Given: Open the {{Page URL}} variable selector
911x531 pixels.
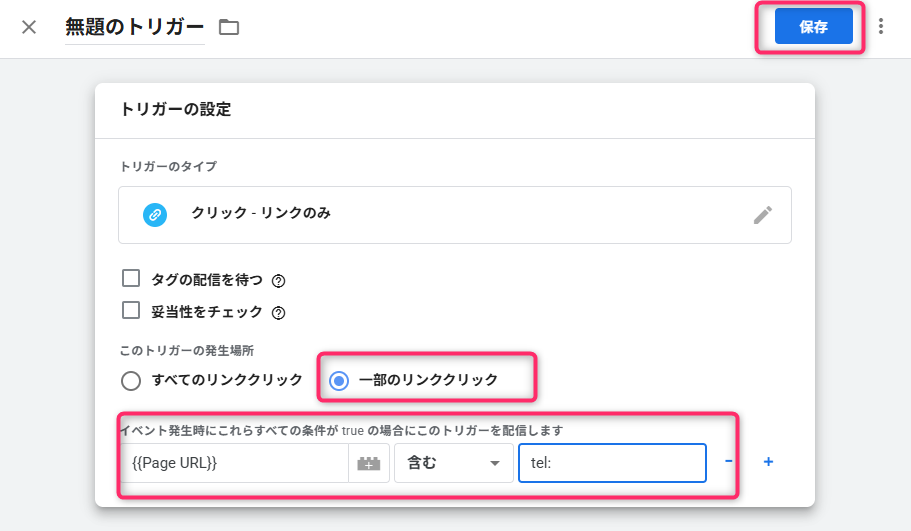Looking at the screenshot, I should point(235,463).
